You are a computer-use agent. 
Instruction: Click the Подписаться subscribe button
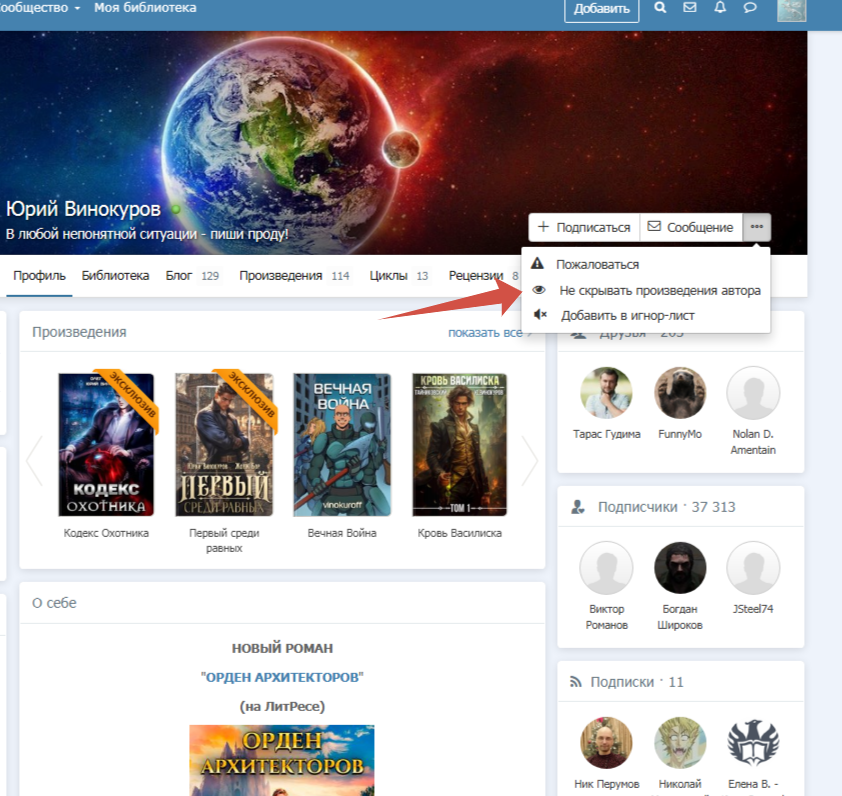[x=584, y=227]
